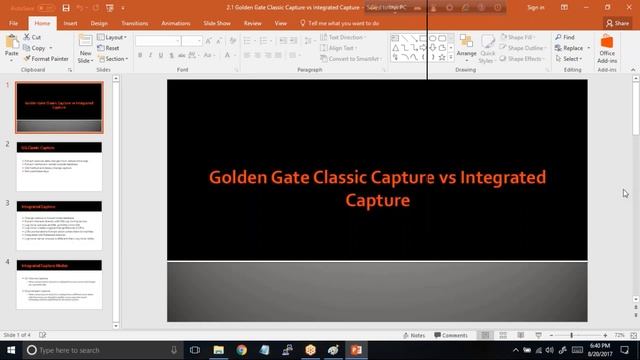The height and width of the screenshot is (360, 640).
Task: Fit slide to current window icon
Action: [633, 335]
